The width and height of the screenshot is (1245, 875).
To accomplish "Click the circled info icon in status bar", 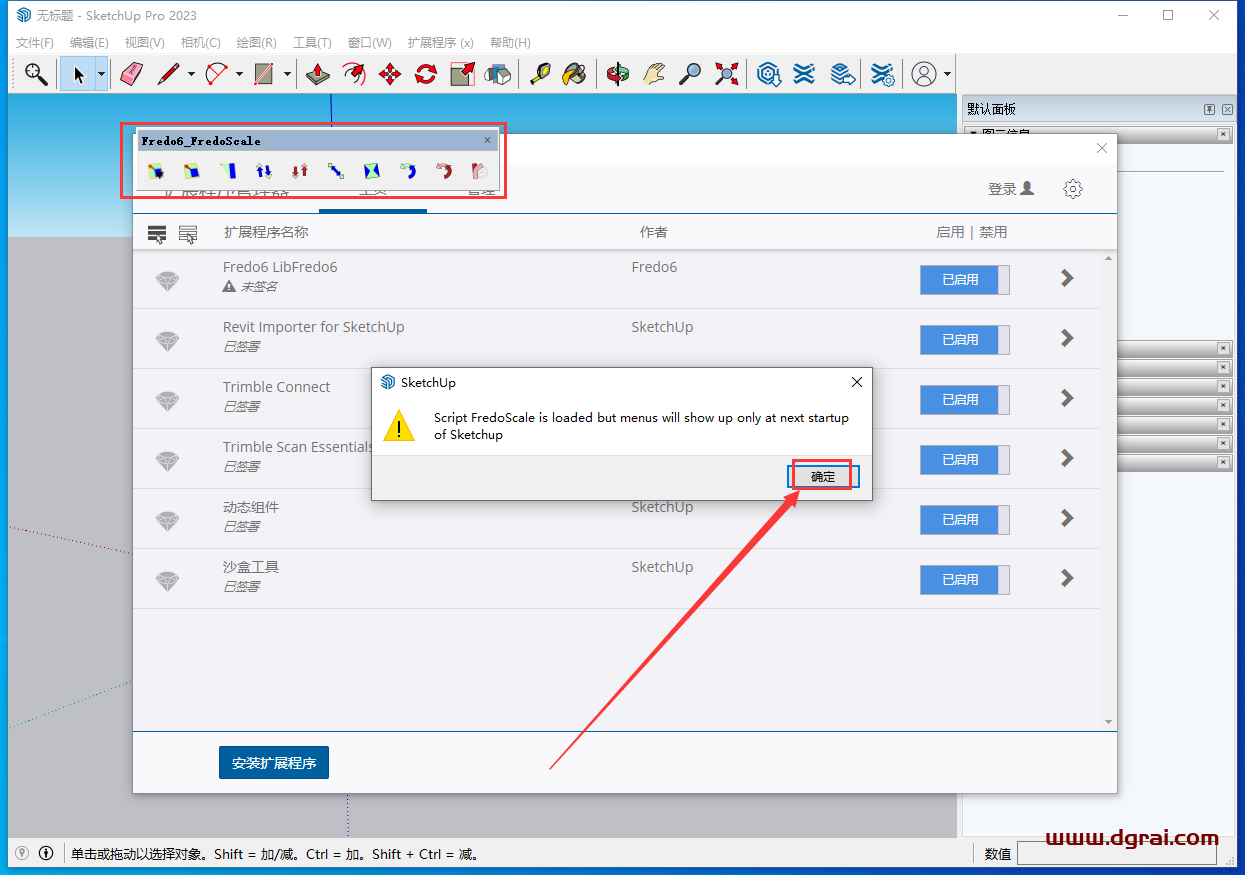I will pyautogui.click(x=46, y=853).
